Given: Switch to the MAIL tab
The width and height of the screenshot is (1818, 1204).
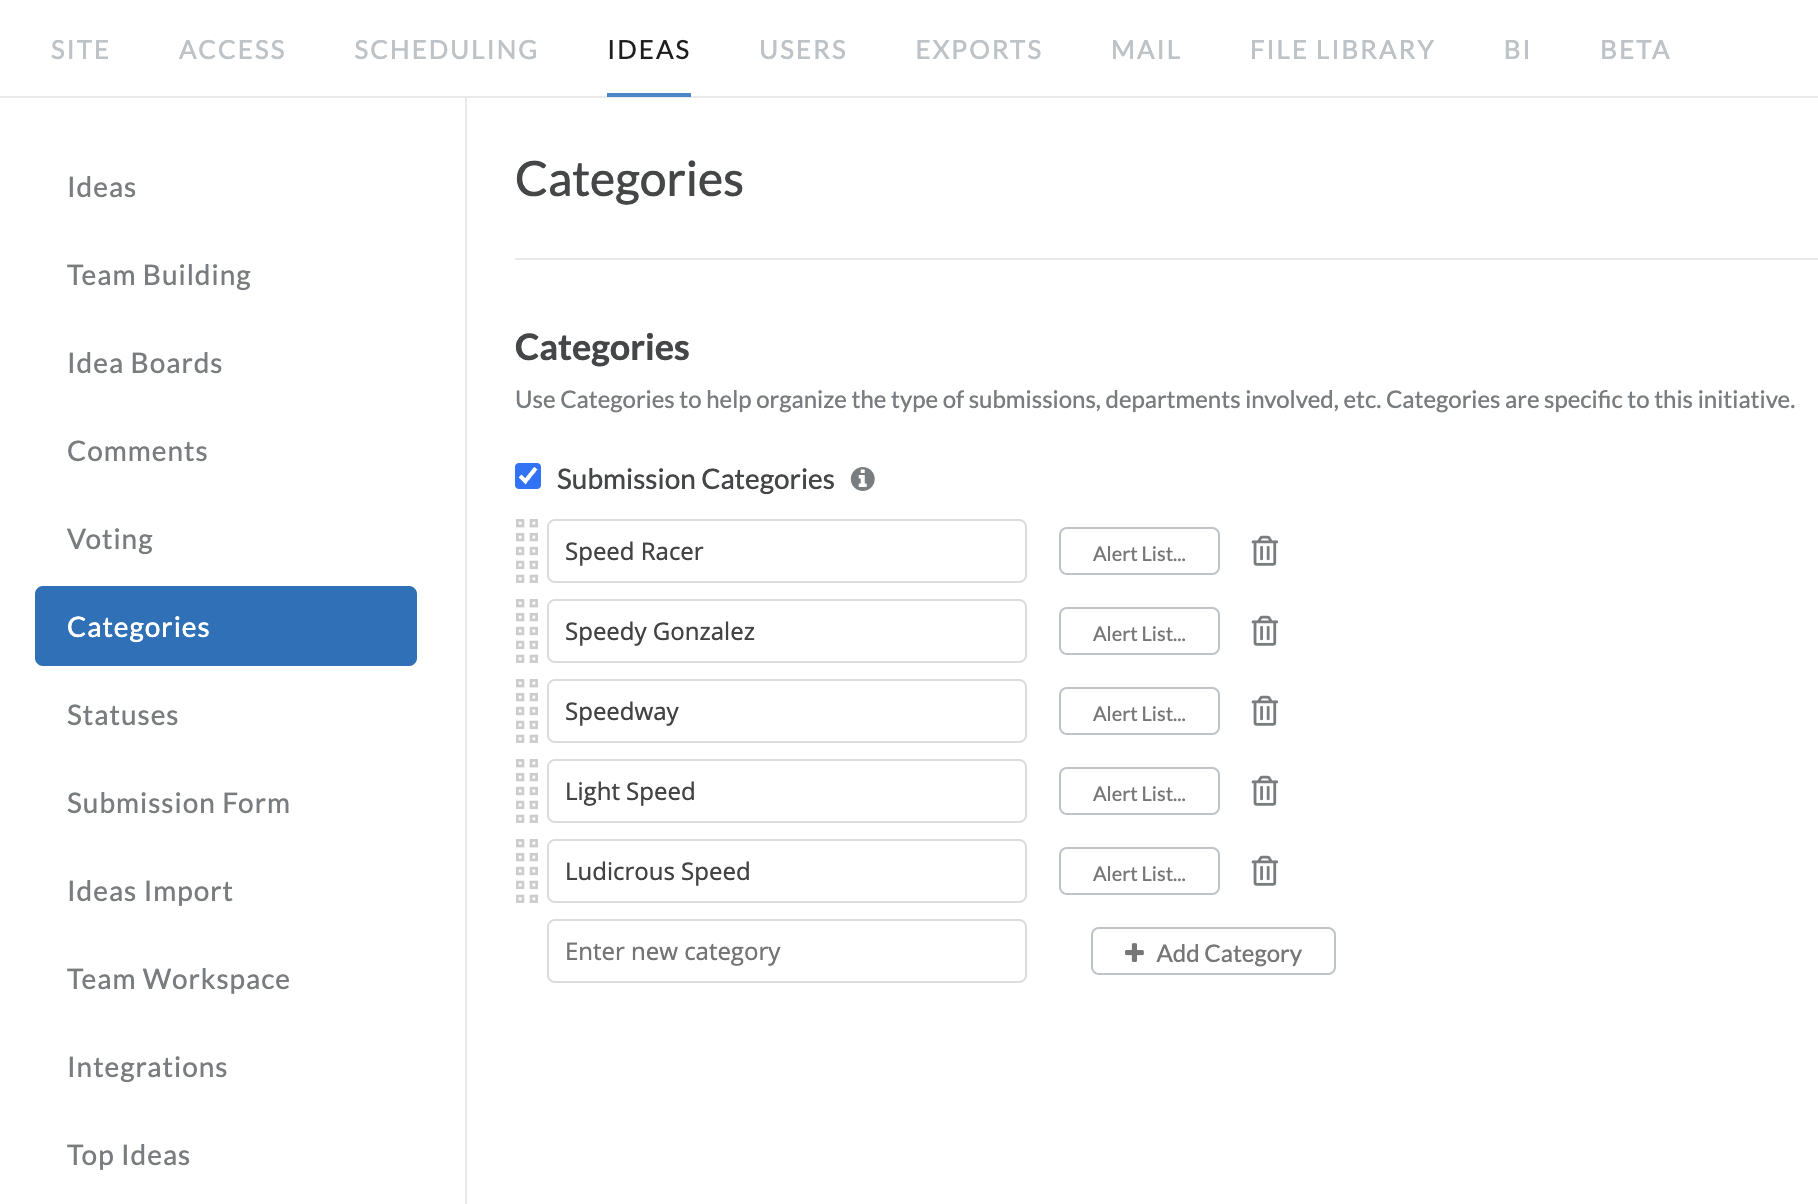Looking at the screenshot, I should tap(1146, 49).
